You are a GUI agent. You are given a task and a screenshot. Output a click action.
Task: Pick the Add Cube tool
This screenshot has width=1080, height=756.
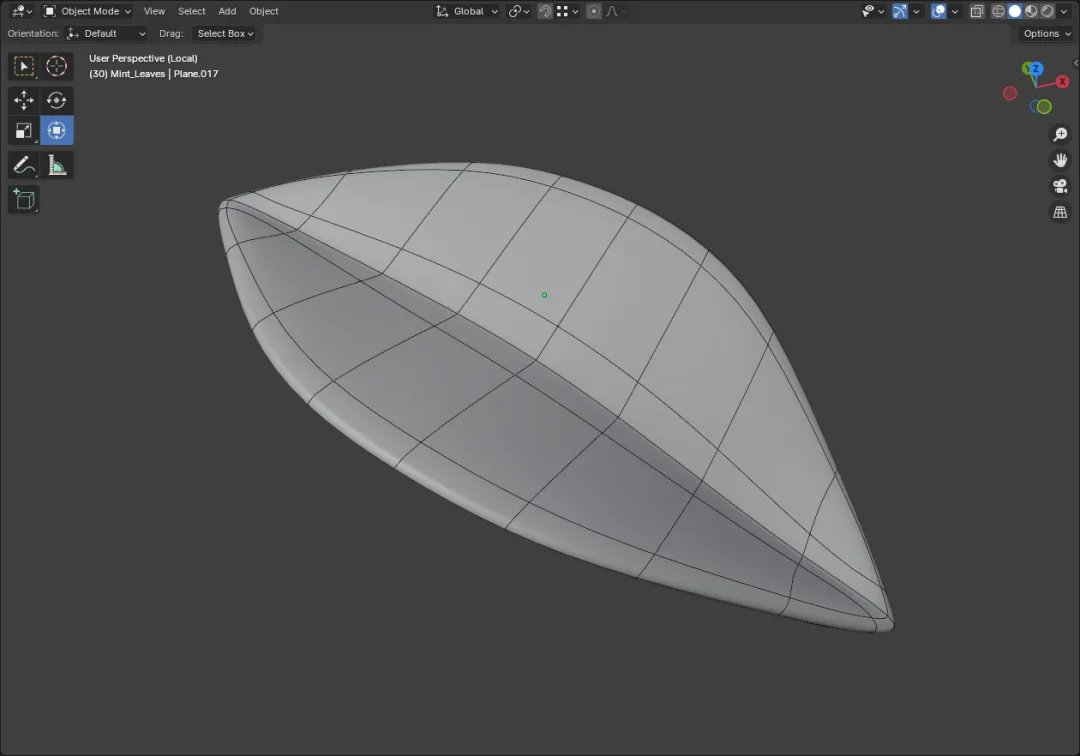23,200
